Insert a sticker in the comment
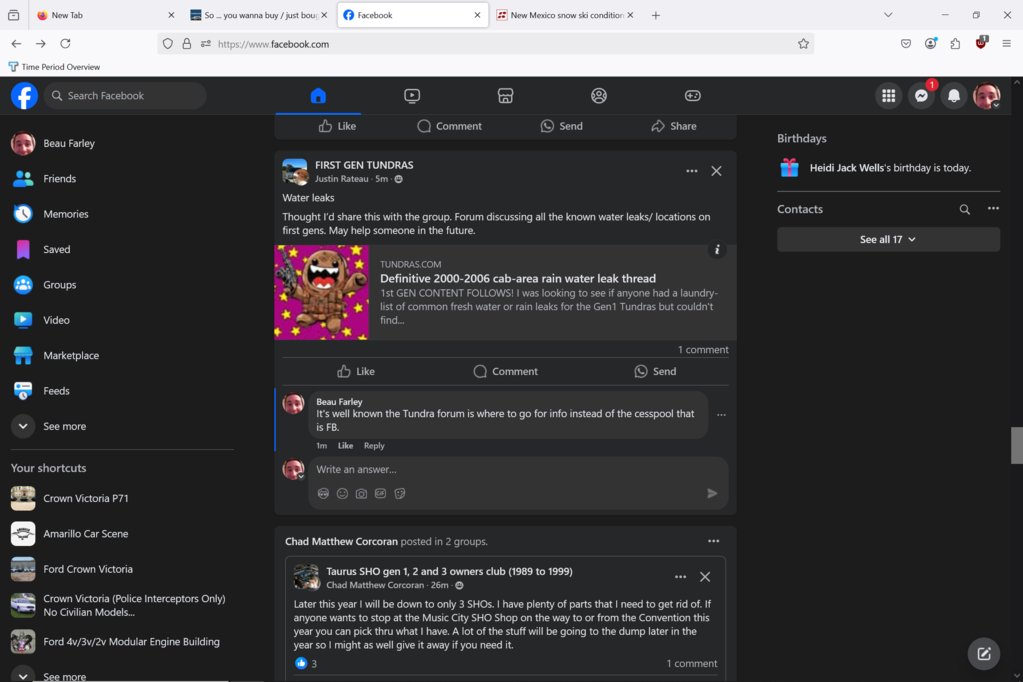1023x682 pixels. (x=400, y=493)
